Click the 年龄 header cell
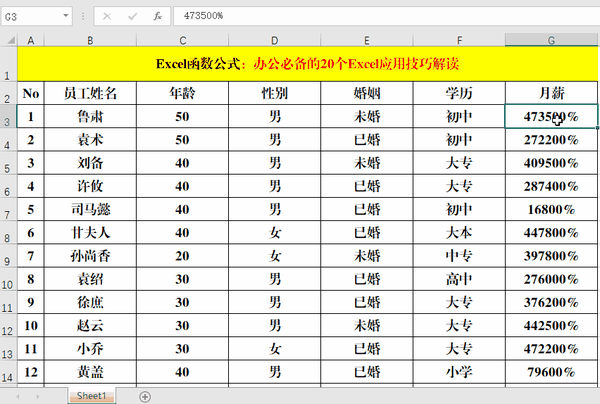The height and width of the screenshot is (404, 600). point(183,93)
